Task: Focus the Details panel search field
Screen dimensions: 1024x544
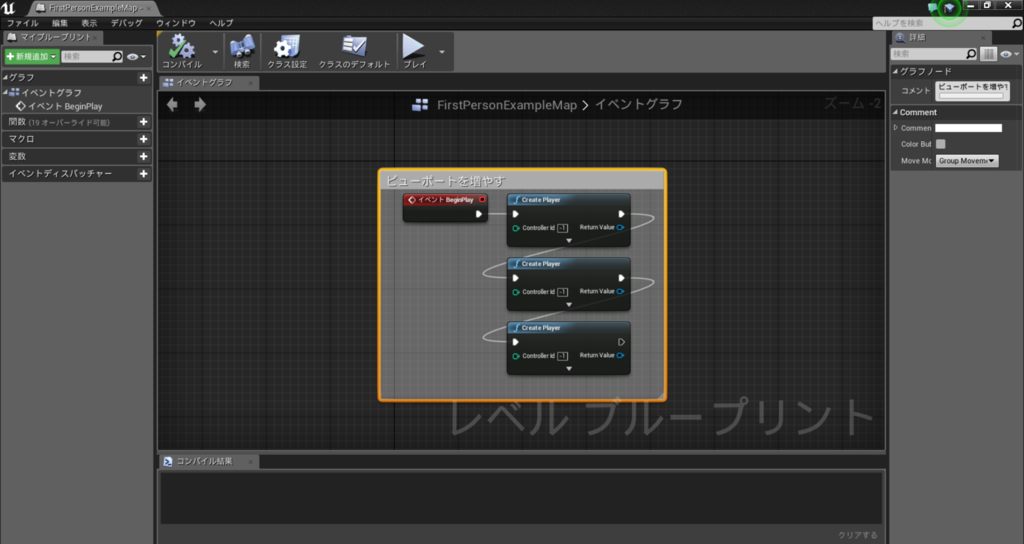Action: tap(934, 54)
